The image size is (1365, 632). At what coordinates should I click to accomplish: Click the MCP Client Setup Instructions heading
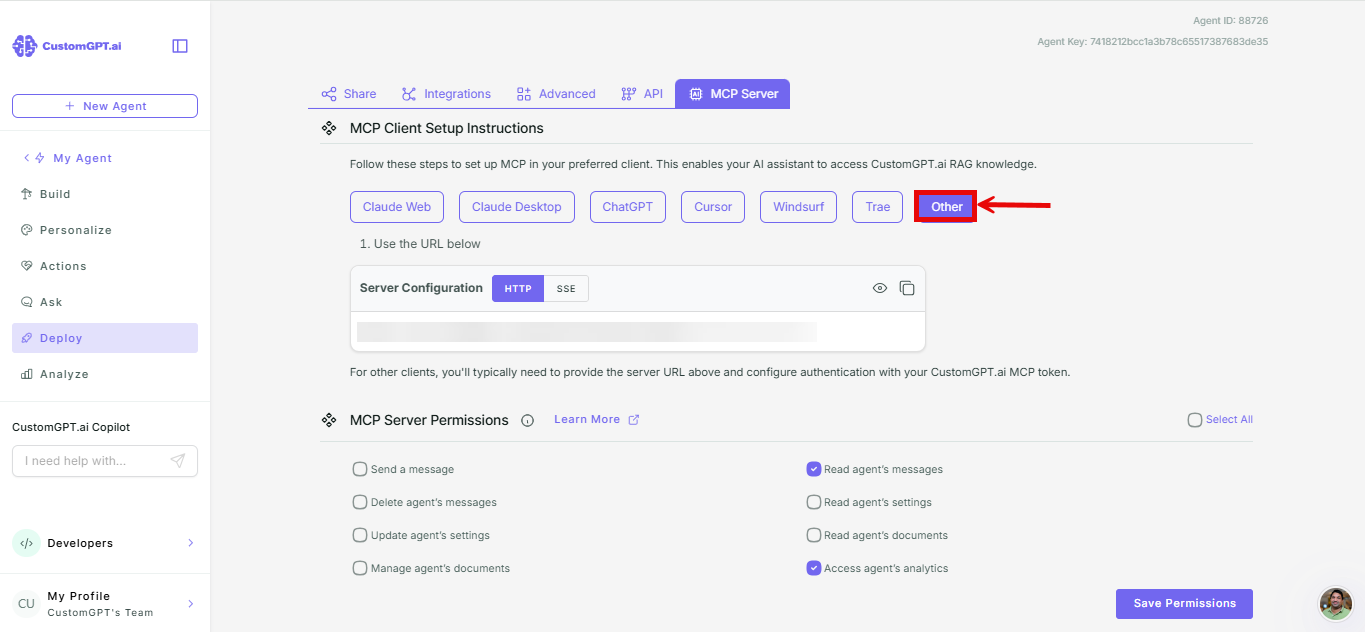[447, 128]
